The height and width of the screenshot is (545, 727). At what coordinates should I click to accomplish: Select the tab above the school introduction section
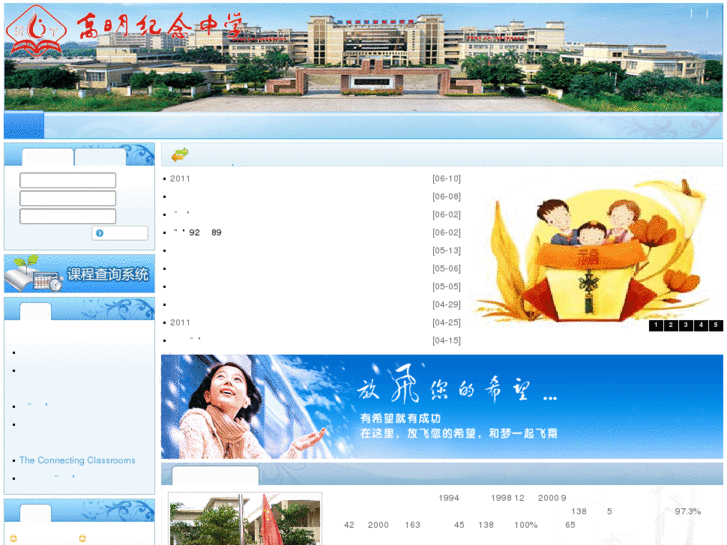tap(215, 475)
